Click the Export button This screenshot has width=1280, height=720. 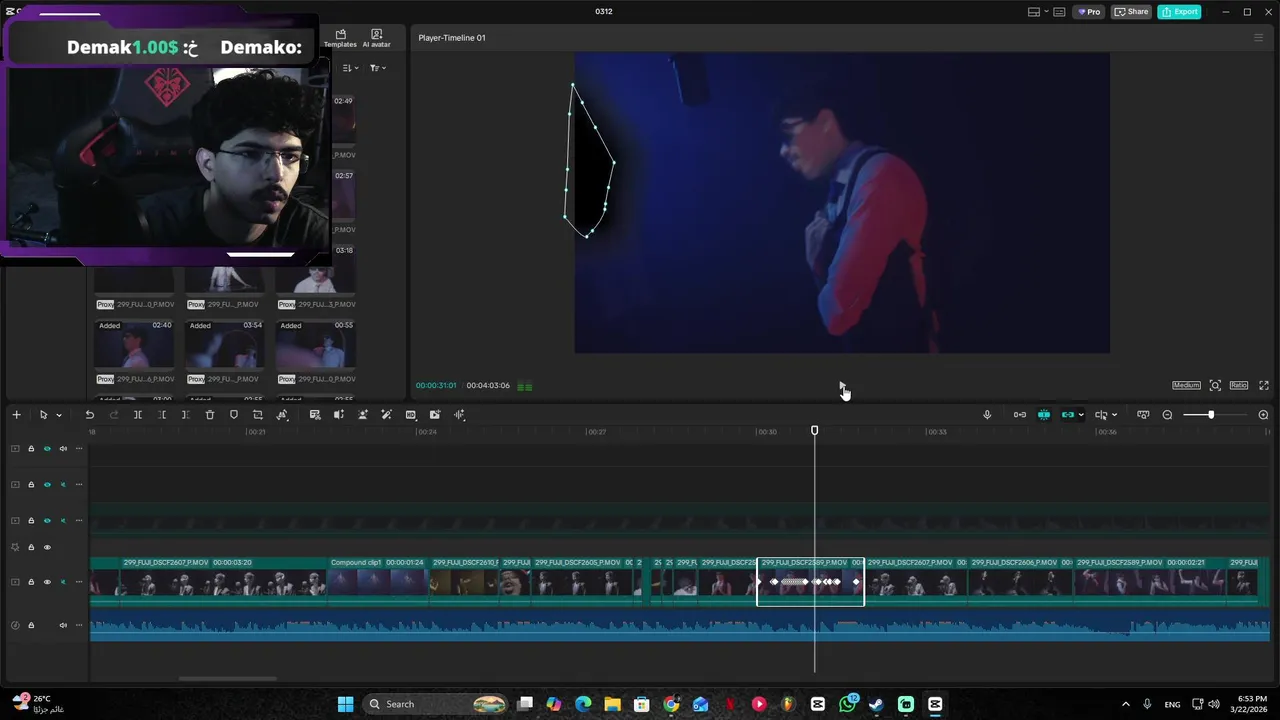tap(1179, 12)
